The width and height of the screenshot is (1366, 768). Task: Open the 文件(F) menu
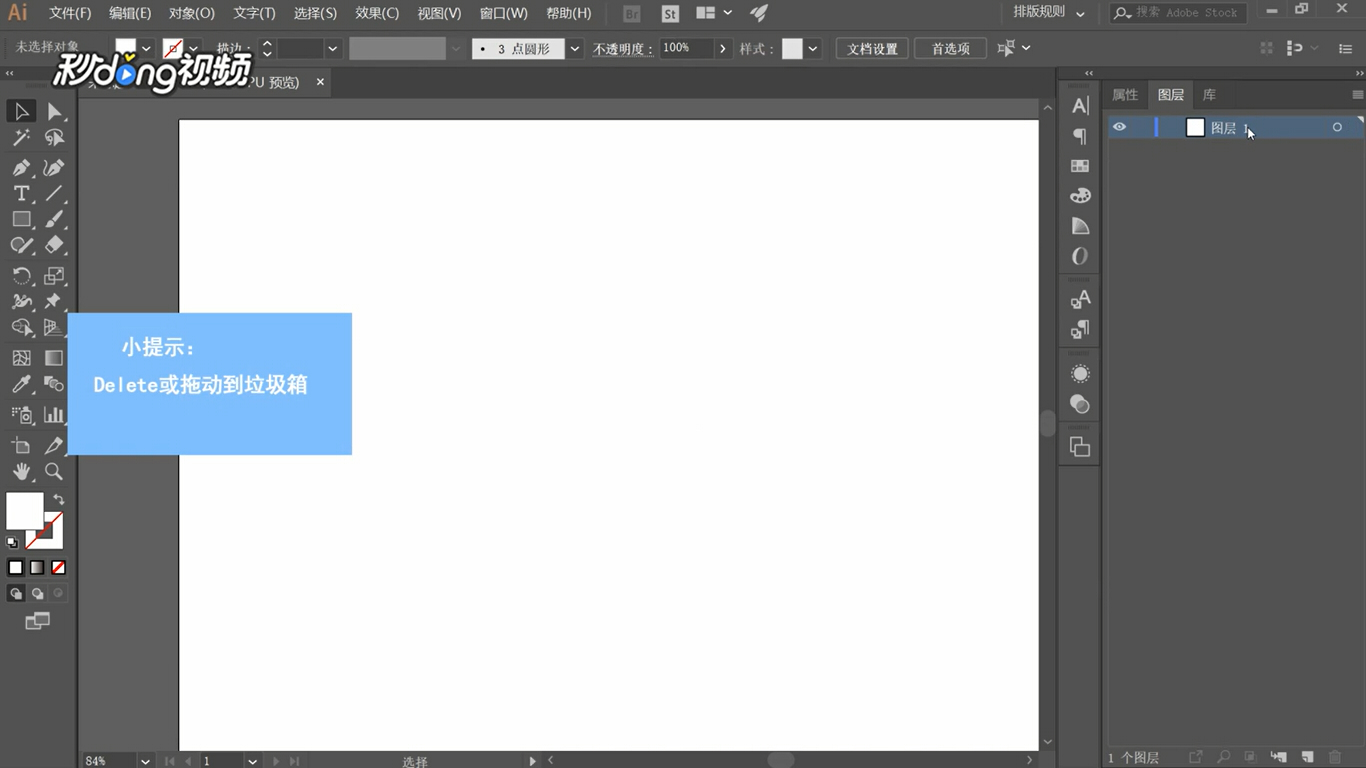tap(70, 13)
